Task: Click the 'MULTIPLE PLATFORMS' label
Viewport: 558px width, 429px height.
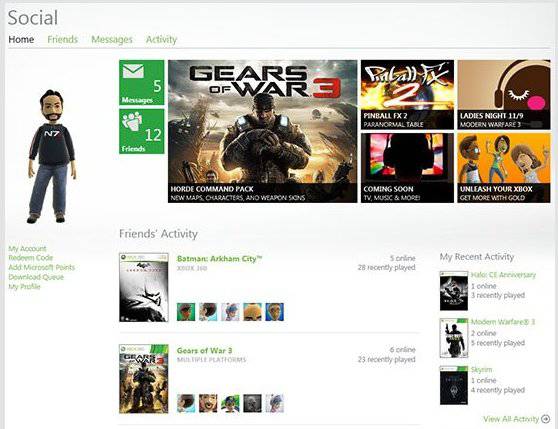Action: point(211,360)
